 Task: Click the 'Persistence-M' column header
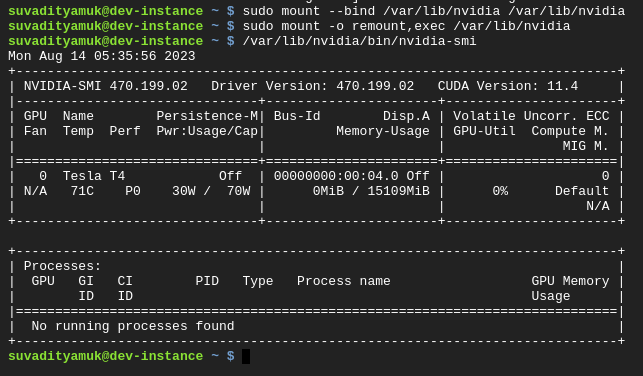207,116
